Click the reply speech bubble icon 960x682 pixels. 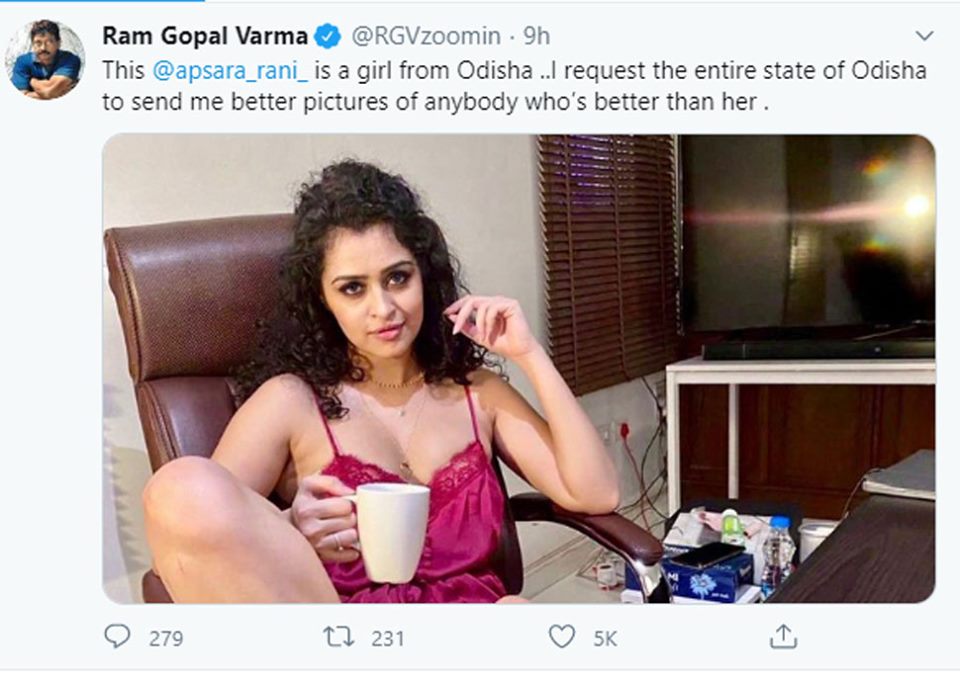(118, 637)
